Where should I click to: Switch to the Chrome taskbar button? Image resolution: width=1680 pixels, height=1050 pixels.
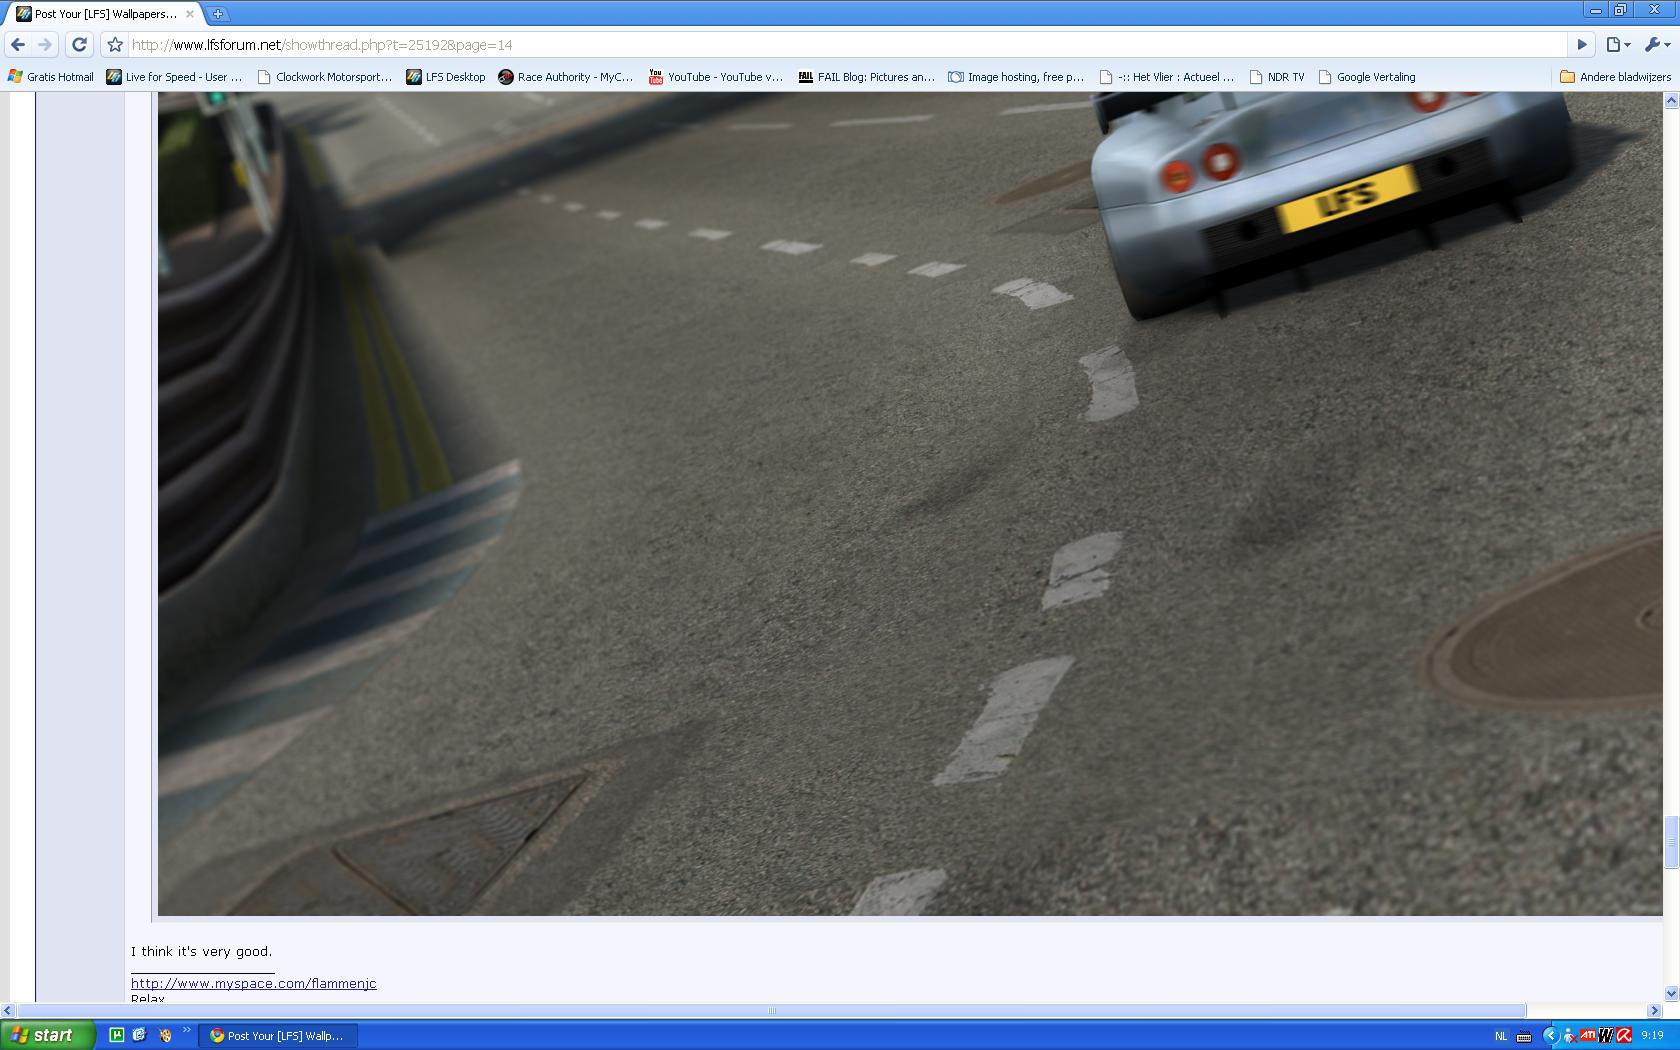[x=279, y=1036]
